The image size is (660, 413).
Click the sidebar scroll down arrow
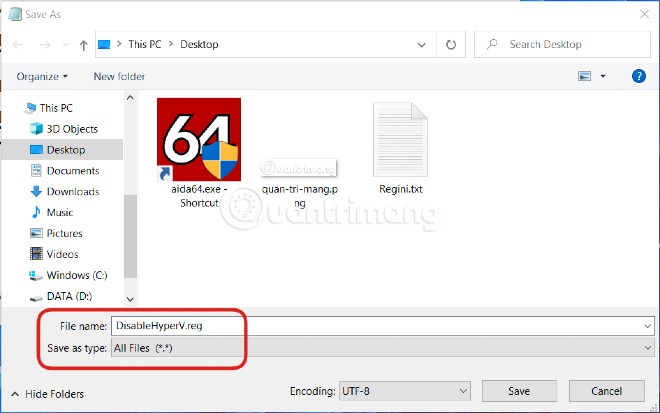point(130,299)
